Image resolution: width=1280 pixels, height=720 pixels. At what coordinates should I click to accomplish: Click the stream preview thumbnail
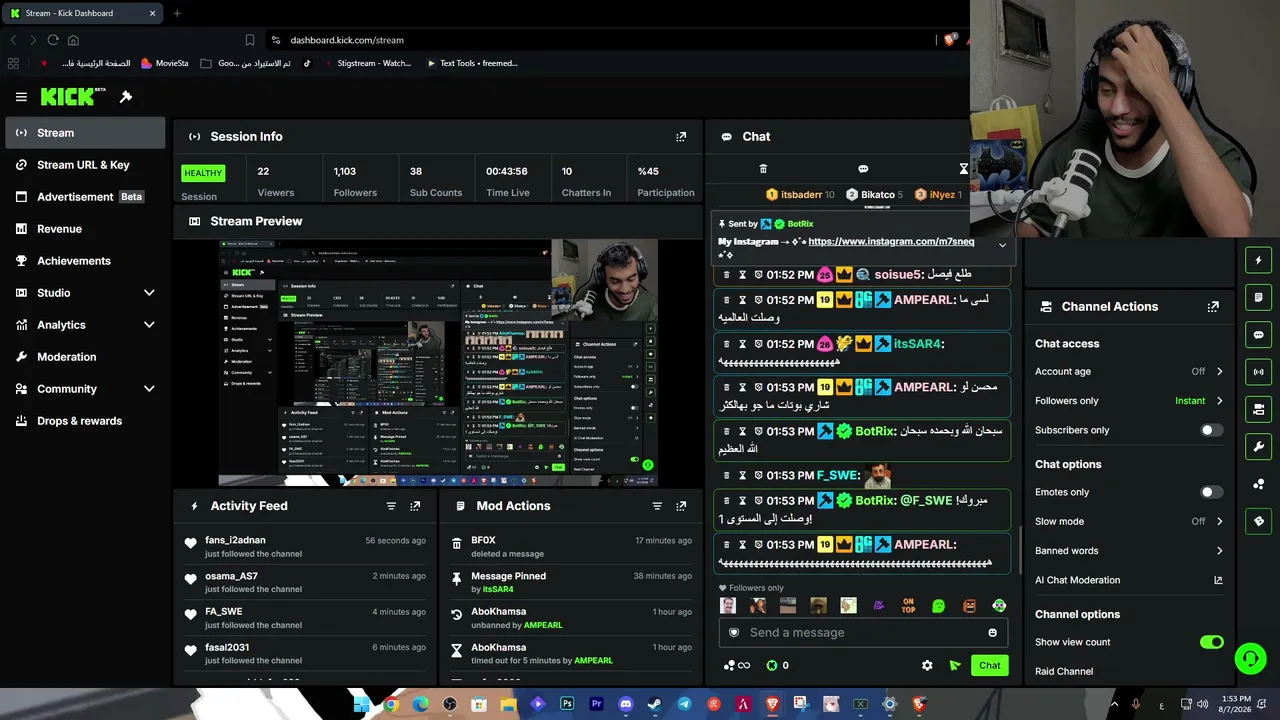[438, 363]
